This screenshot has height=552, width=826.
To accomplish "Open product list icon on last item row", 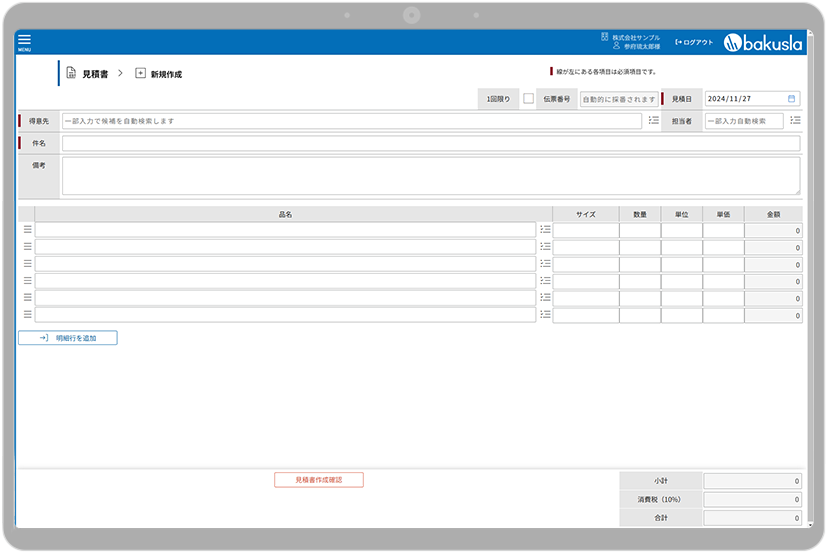I will [x=545, y=315].
